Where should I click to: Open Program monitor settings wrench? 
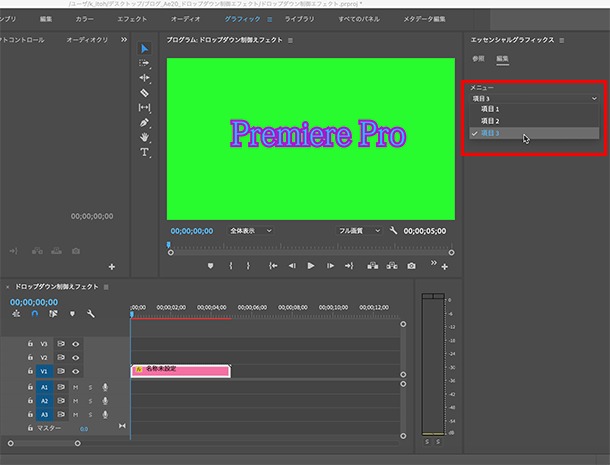(x=393, y=230)
